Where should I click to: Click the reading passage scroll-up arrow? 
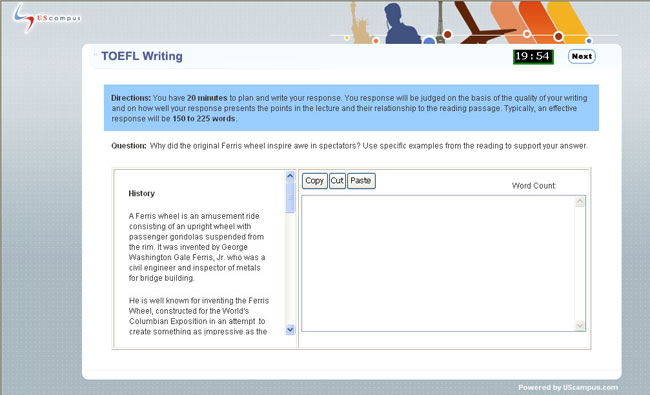[290, 176]
